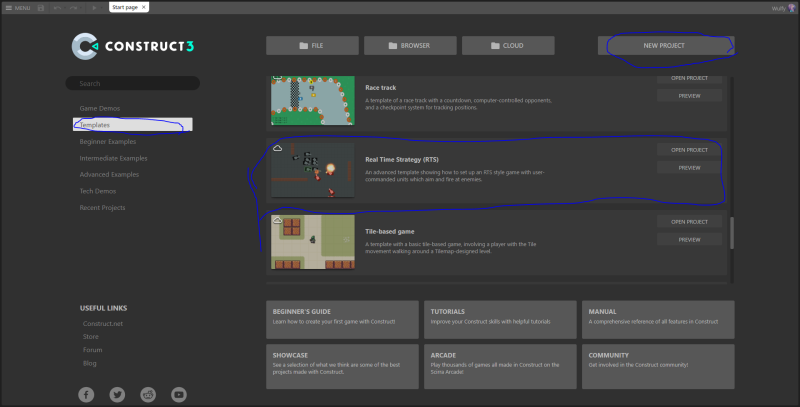The height and width of the screenshot is (407, 800).
Task: Click the folder icon on CLOUD button
Action: coord(495,45)
